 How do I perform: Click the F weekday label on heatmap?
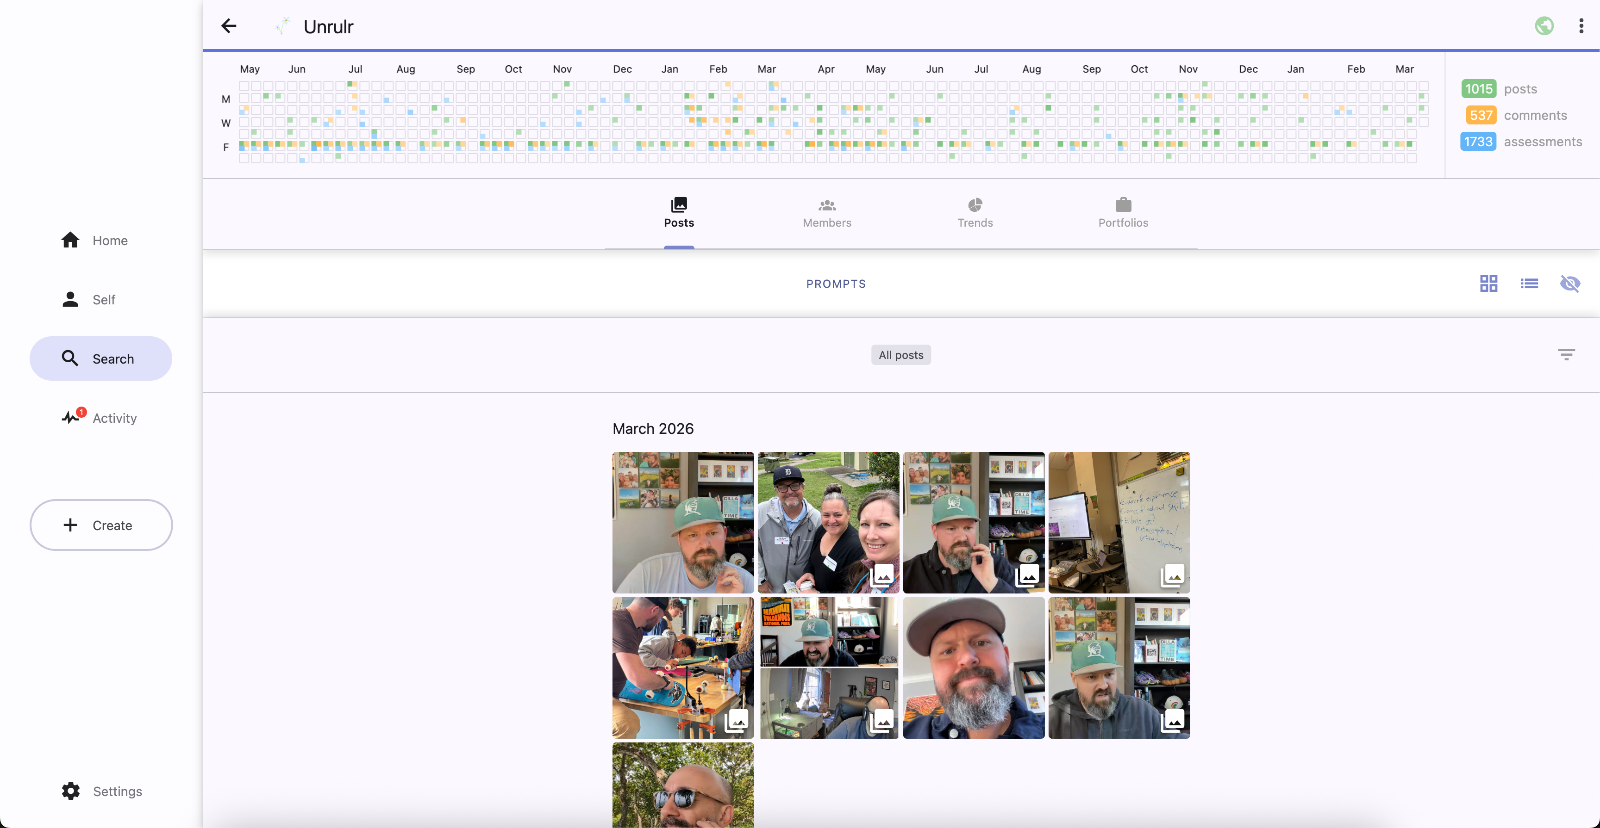pyautogui.click(x=226, y=147)
